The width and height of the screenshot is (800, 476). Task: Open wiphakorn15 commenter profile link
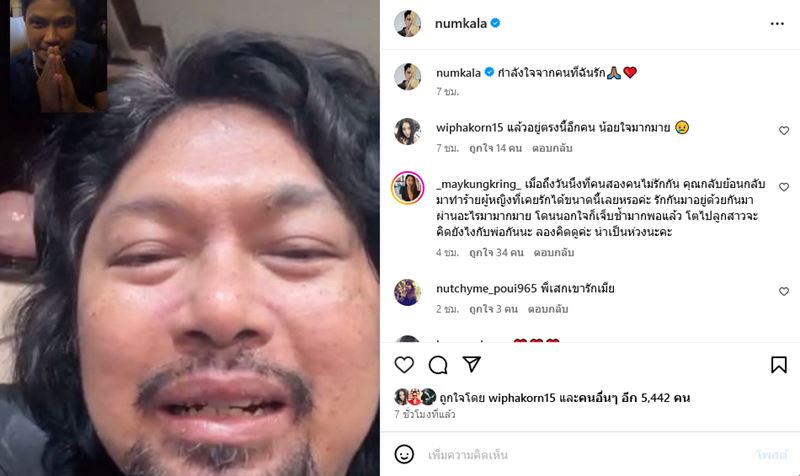(x=469, y=128)
